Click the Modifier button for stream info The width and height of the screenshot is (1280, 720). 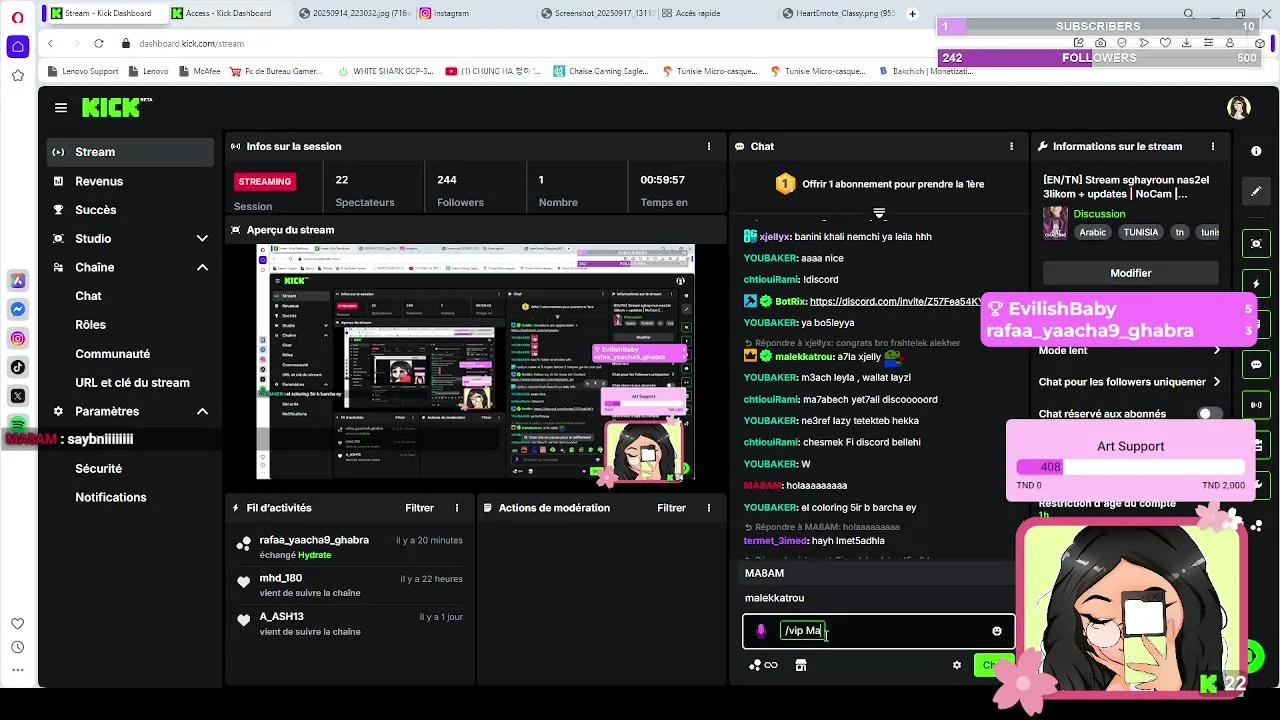(x=1130, y=273)
